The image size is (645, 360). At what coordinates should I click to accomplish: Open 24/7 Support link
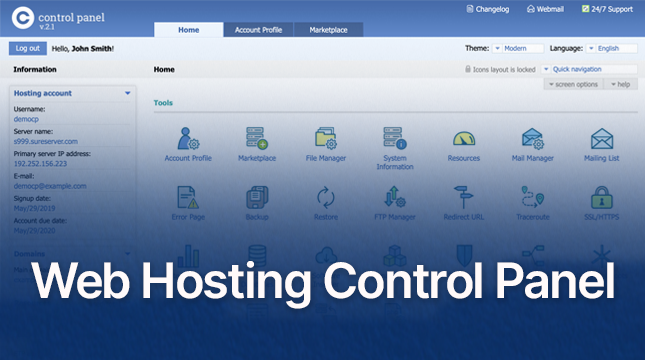point(607,9)
